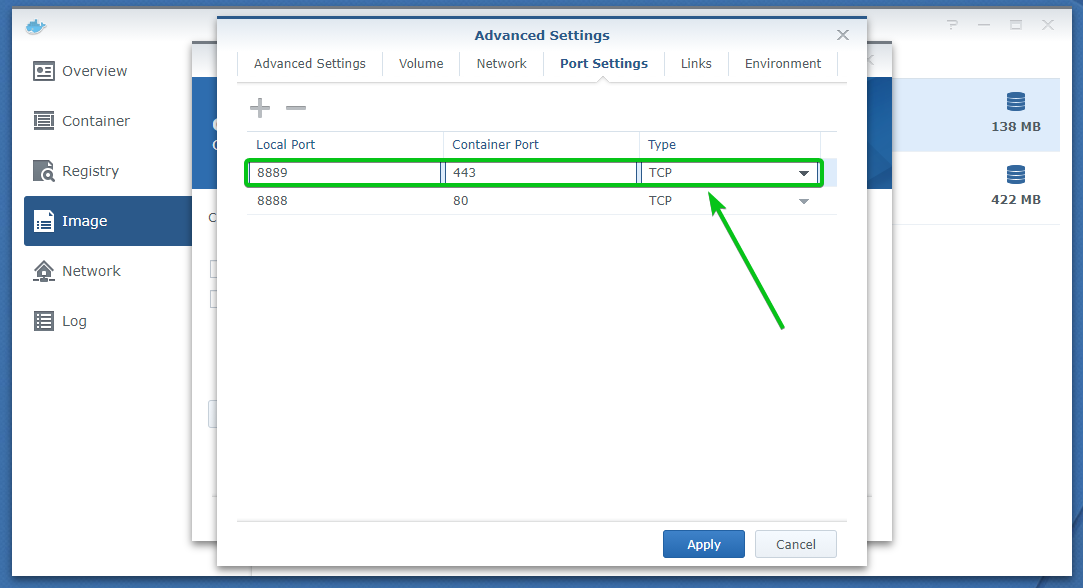Select the 138 MB image entry
Screen dimensions: 1083x588
coord(976,115)
